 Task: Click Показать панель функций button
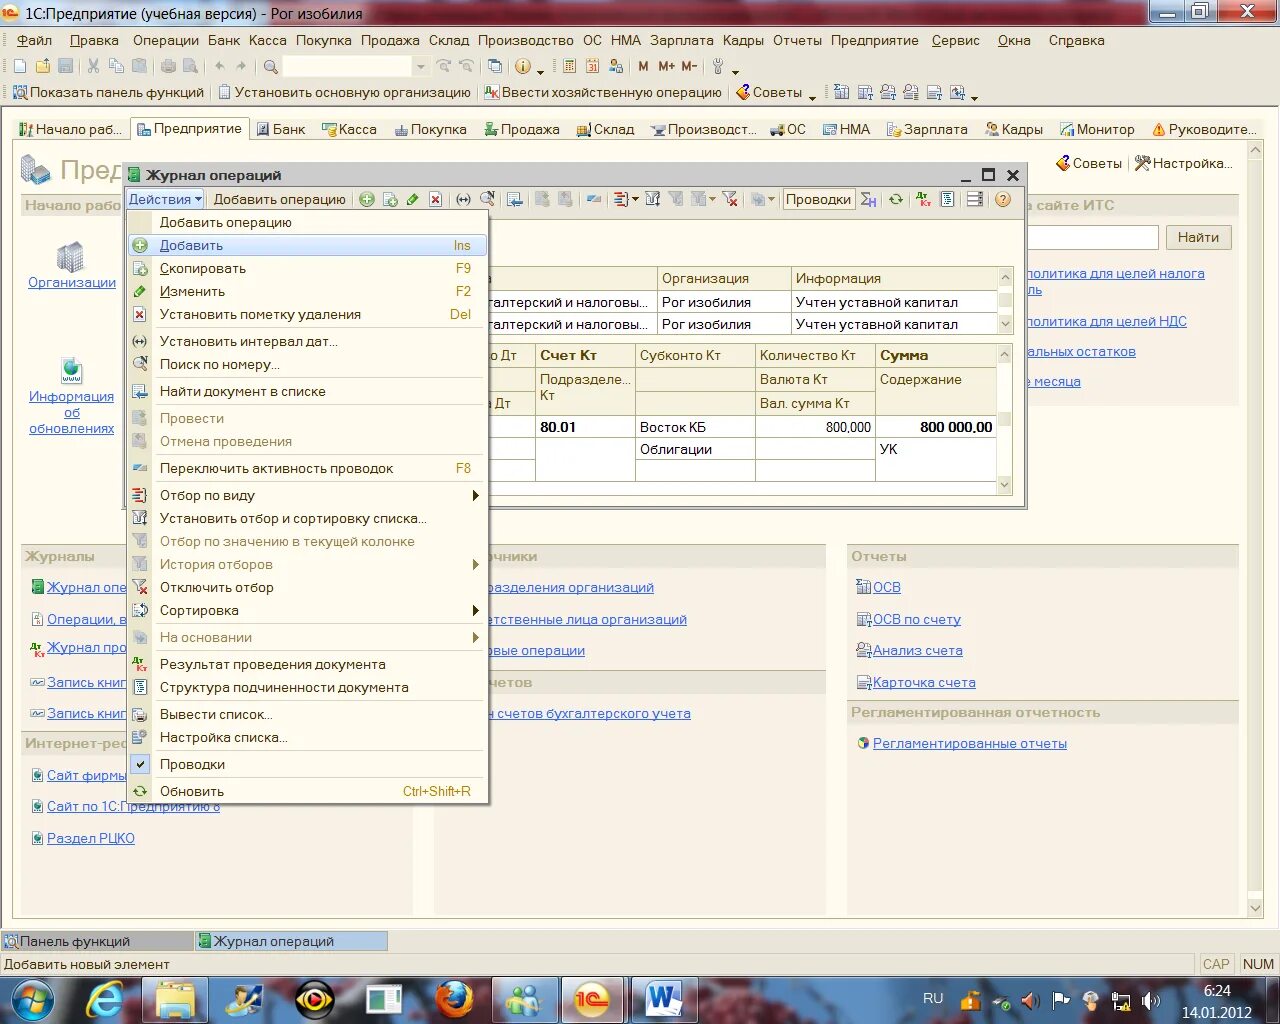(109, 92)
